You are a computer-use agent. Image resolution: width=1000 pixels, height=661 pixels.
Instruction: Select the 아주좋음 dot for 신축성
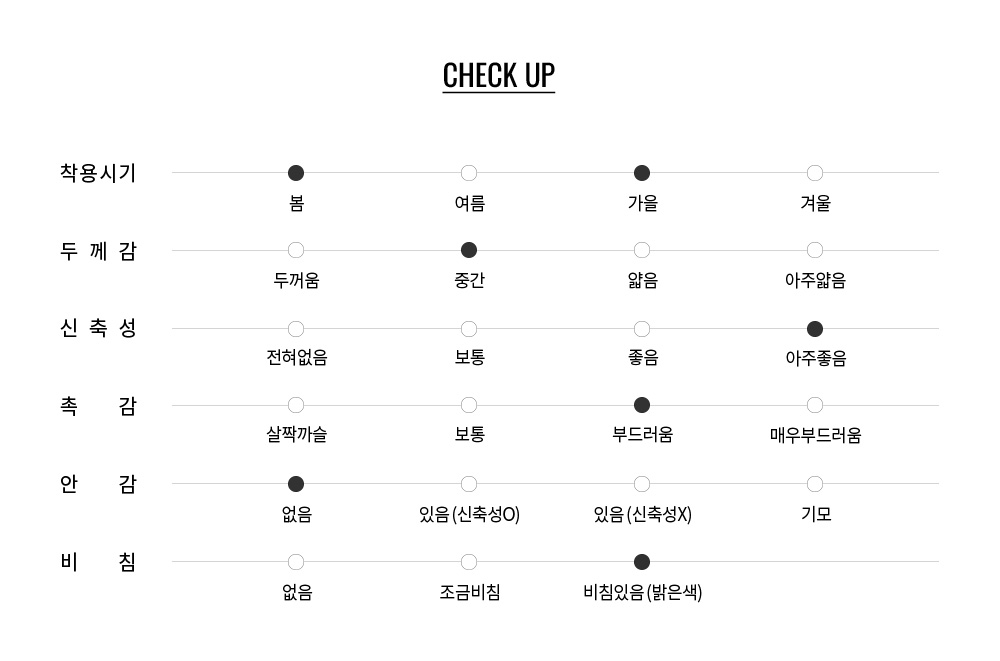(x=815, y=329)
